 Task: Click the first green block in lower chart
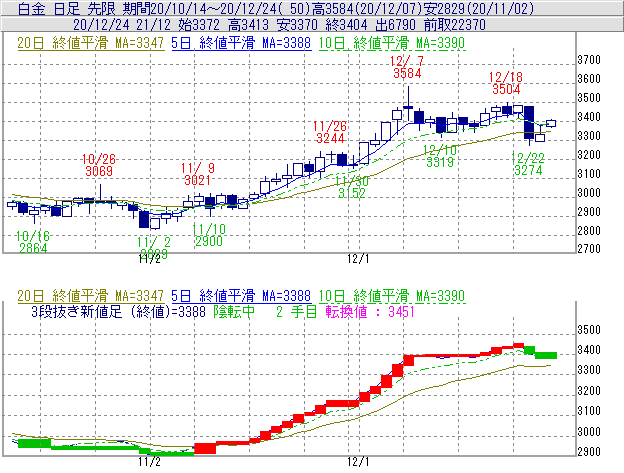click(x=35, y=443)
